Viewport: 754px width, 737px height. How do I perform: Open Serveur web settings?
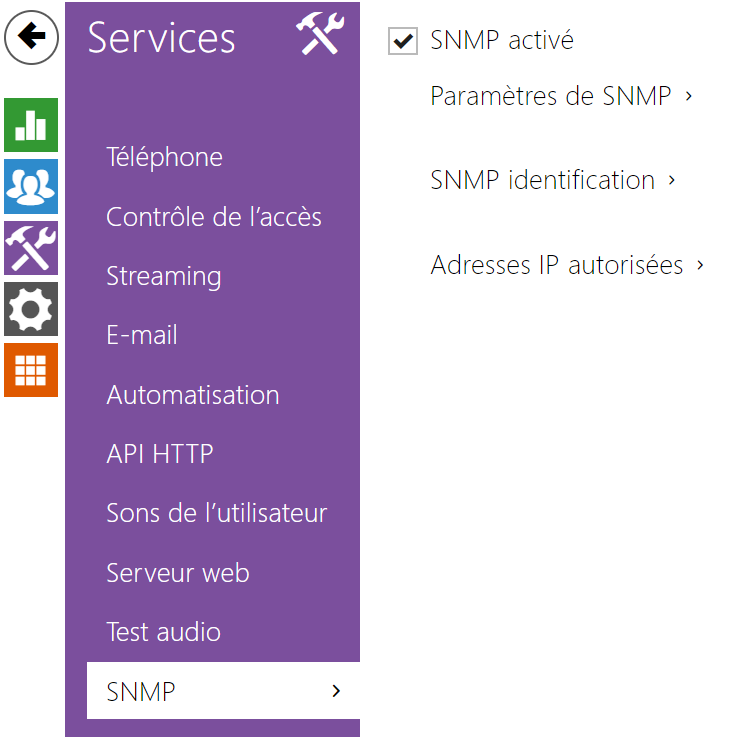point(177,573)
